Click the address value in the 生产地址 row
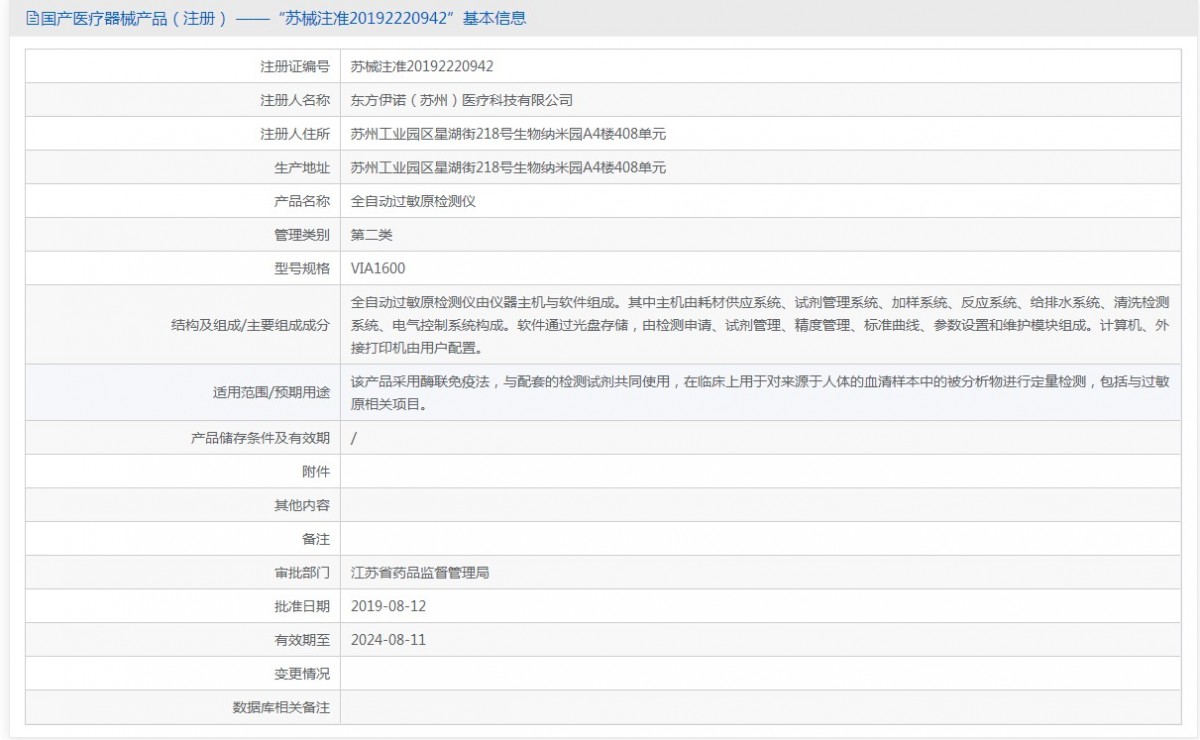This screenshot has height=740, width=1200. 508,168
